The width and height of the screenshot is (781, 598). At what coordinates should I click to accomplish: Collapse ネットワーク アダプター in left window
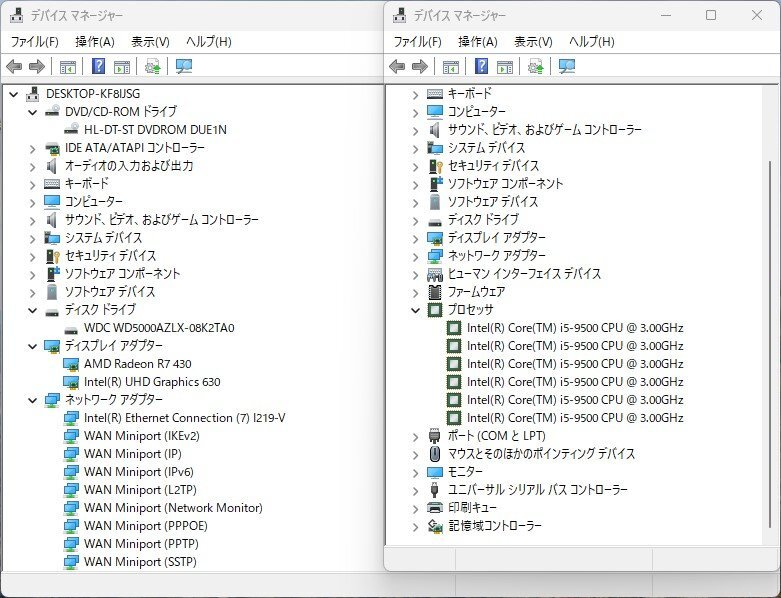point(32,400)
